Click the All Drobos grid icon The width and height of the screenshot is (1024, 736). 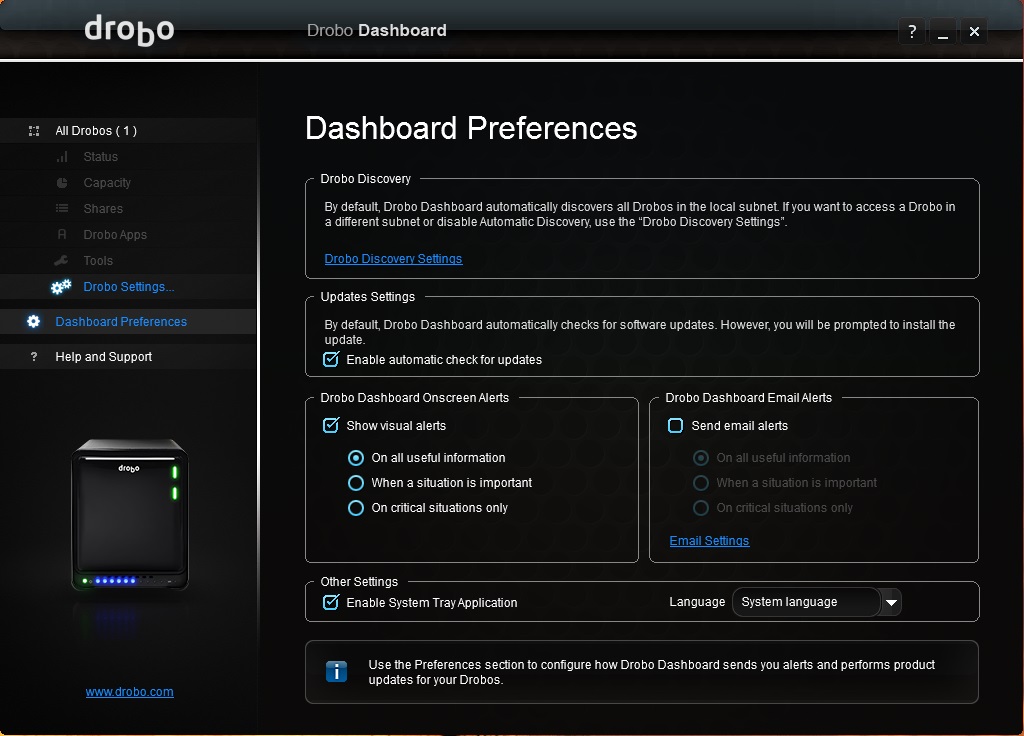[34, 131]
